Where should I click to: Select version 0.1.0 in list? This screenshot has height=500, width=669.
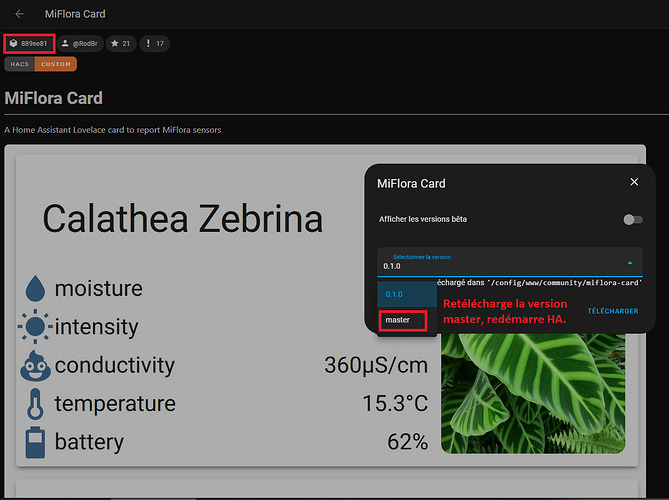point(407,294)
